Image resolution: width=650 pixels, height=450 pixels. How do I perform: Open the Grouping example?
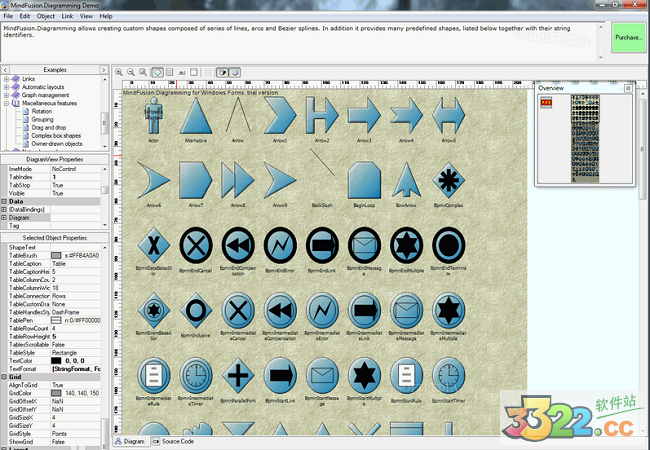point(43,119)
